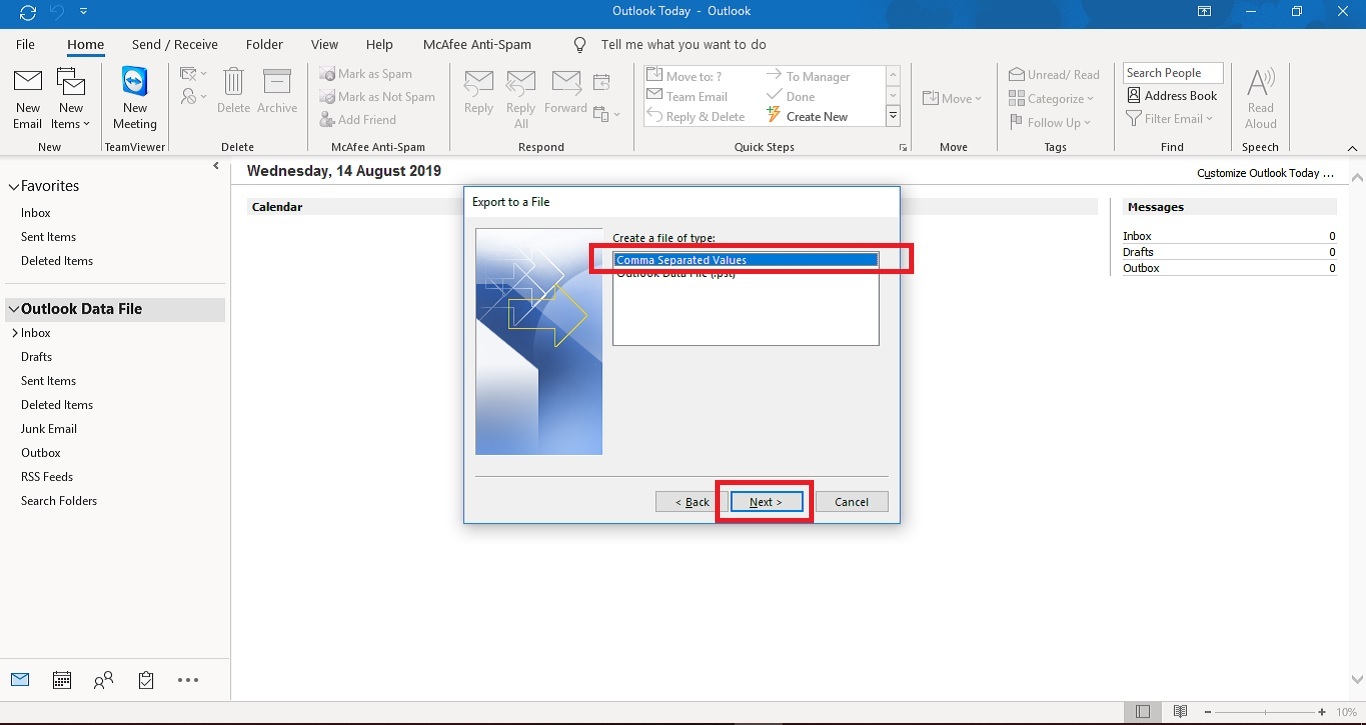Screen dimensions: 1366x725
Task: Click the zoom in plus button
Action: pyautogui.click(x=1322, y=712)
